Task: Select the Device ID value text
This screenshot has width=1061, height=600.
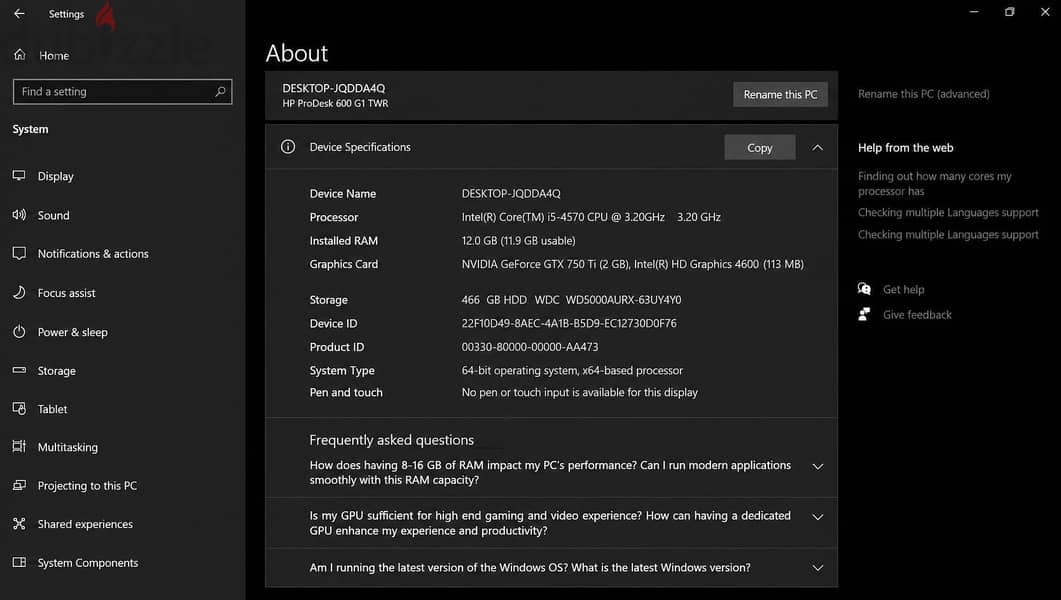Action: pos(569,323)
